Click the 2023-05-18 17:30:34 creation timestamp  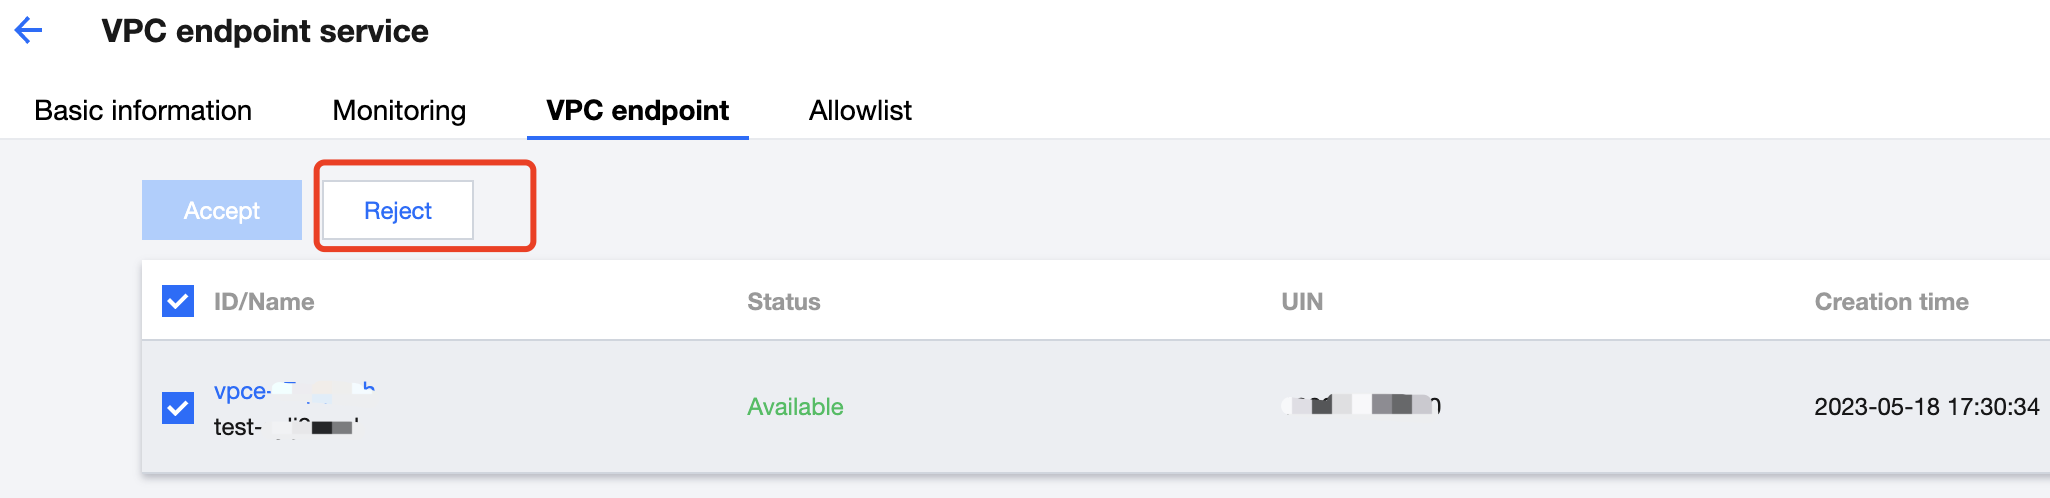coord(1926,407)
